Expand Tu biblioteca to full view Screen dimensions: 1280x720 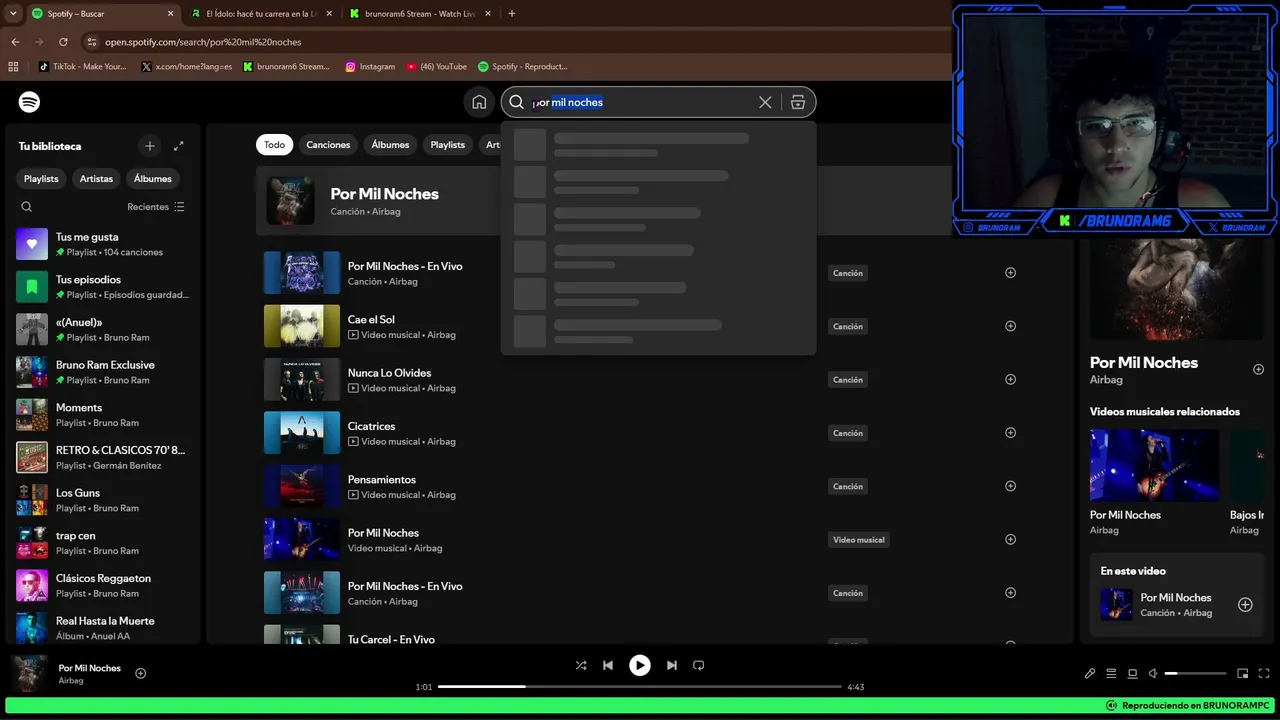coord(179,146)
